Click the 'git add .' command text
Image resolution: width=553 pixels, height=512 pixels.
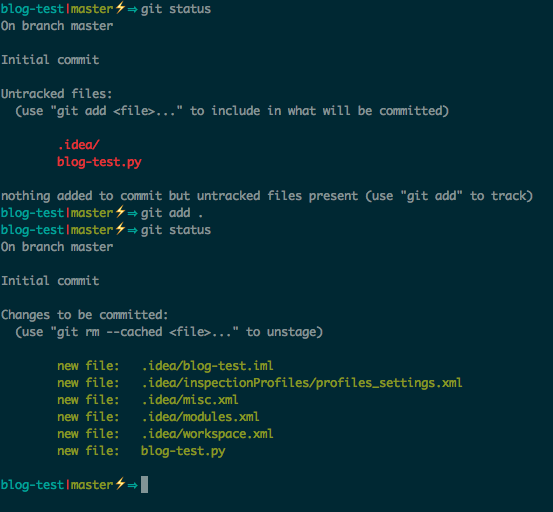[172, 213]
